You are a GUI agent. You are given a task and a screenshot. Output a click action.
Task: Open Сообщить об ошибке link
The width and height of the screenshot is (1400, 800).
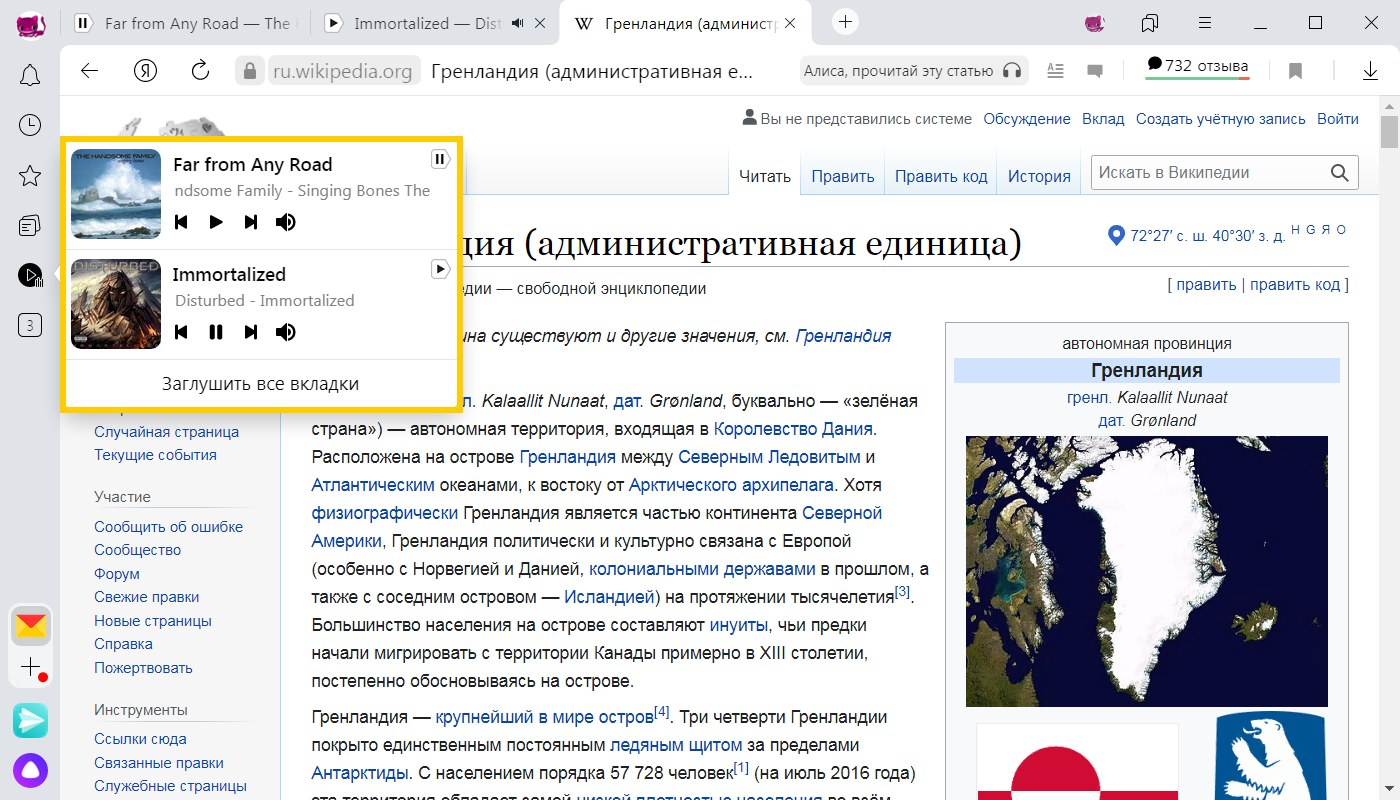(169, 527)
